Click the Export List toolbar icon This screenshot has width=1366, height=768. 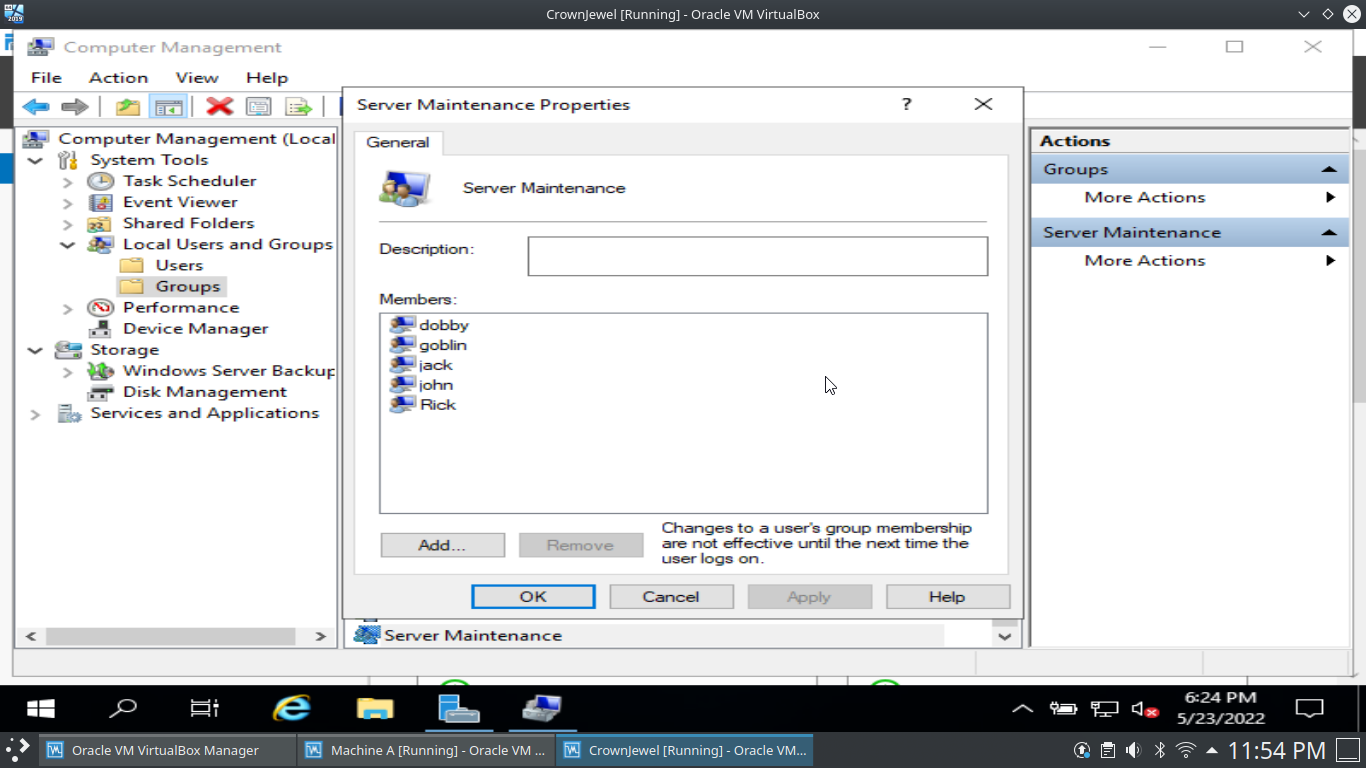click(x=298, y=107)
